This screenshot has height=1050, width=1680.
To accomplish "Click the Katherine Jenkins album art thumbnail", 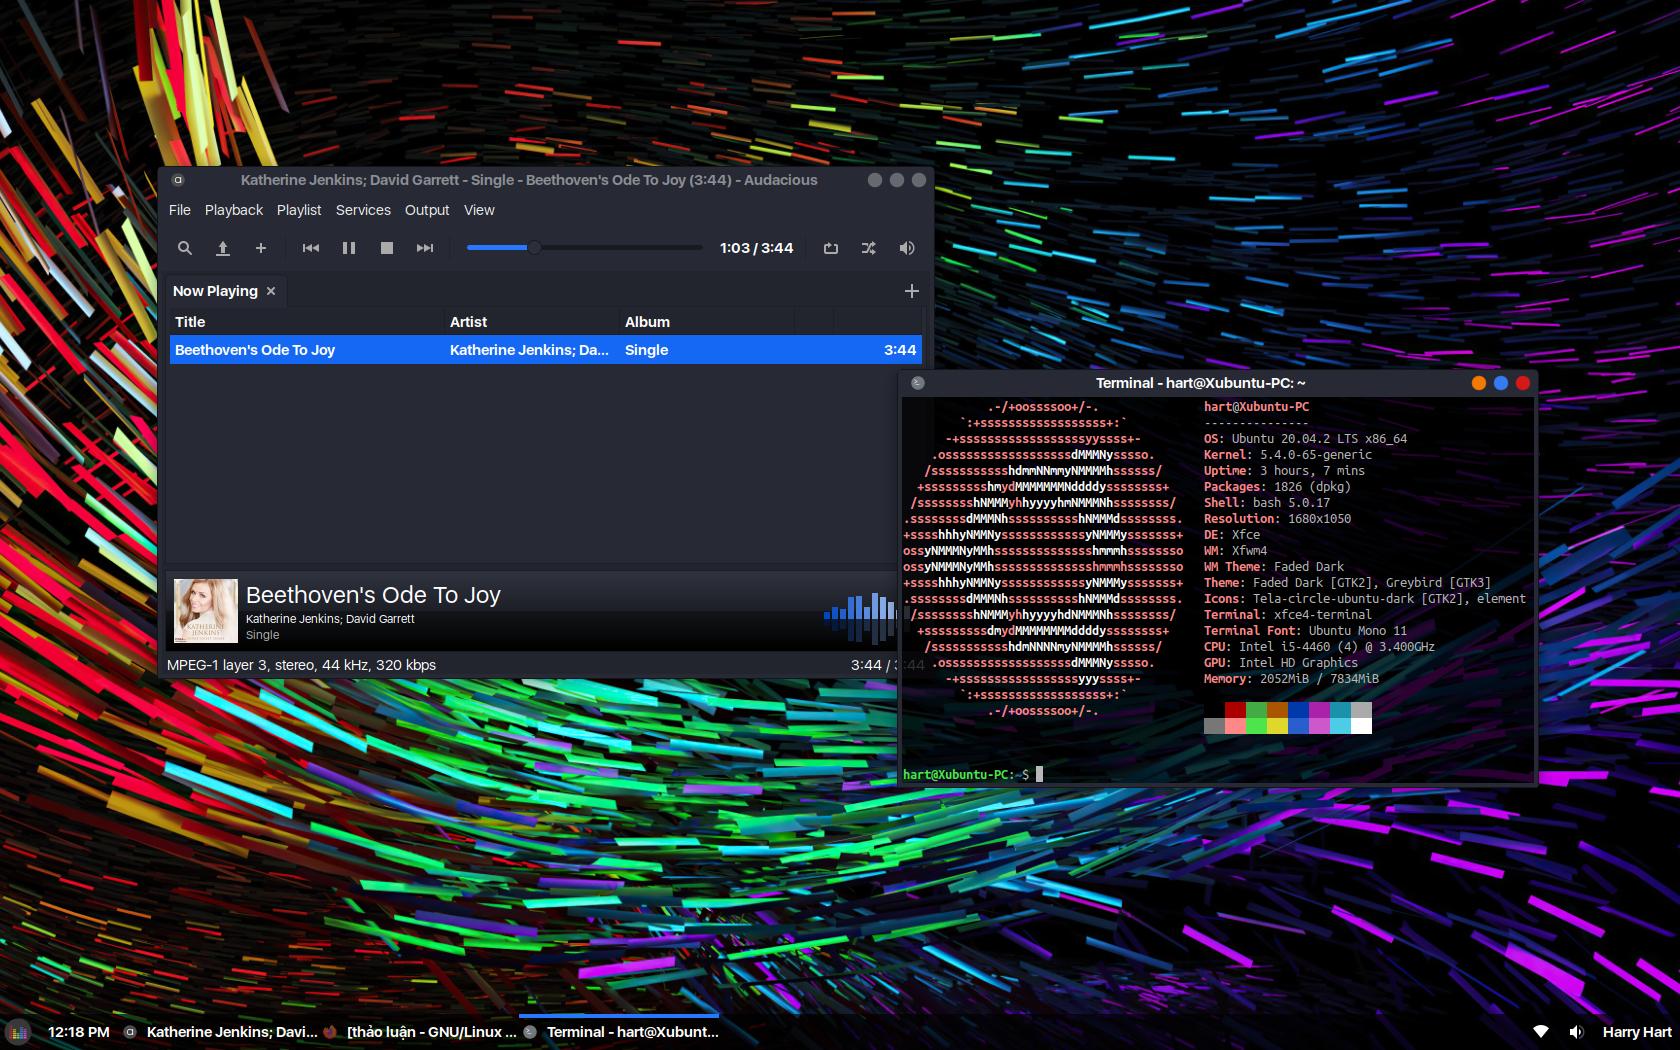I will (206, 611).
